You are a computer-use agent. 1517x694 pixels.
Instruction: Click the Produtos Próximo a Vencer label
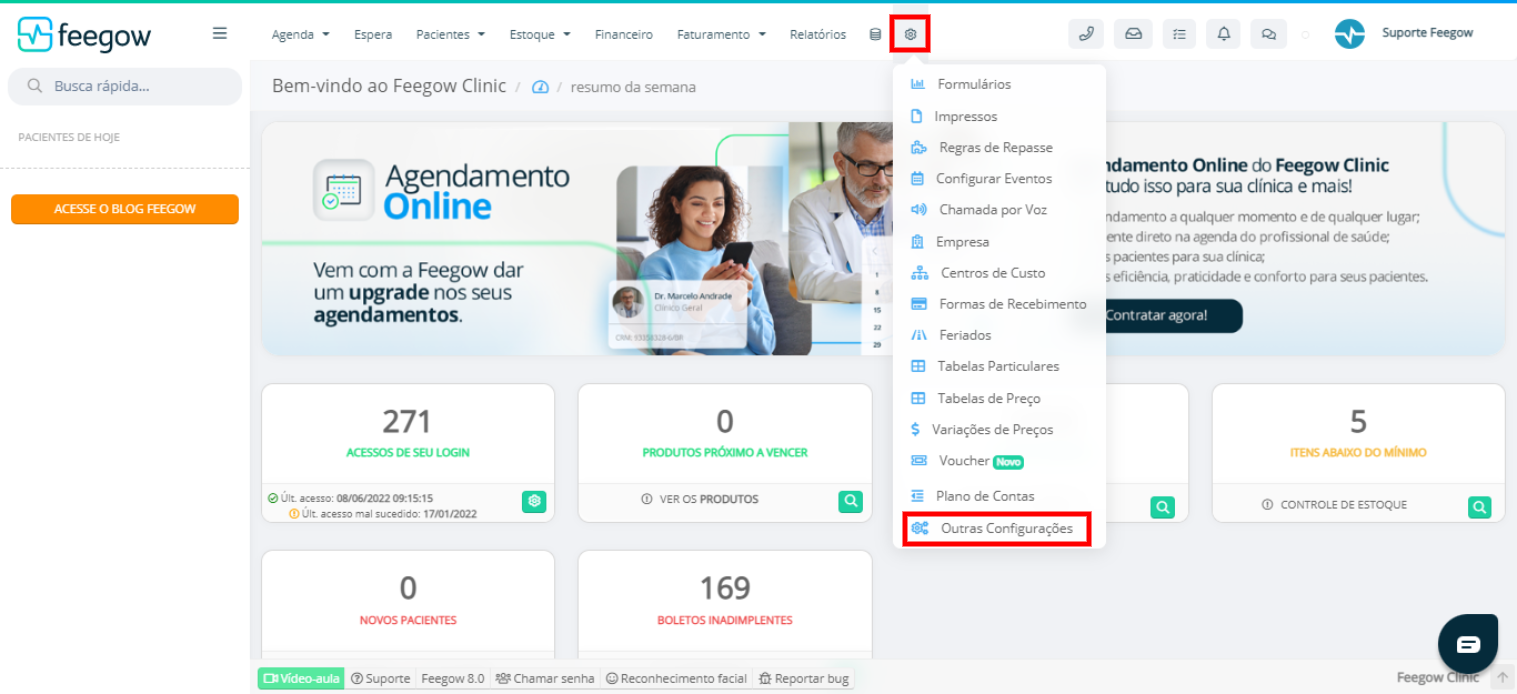click(x=725, y=452)
